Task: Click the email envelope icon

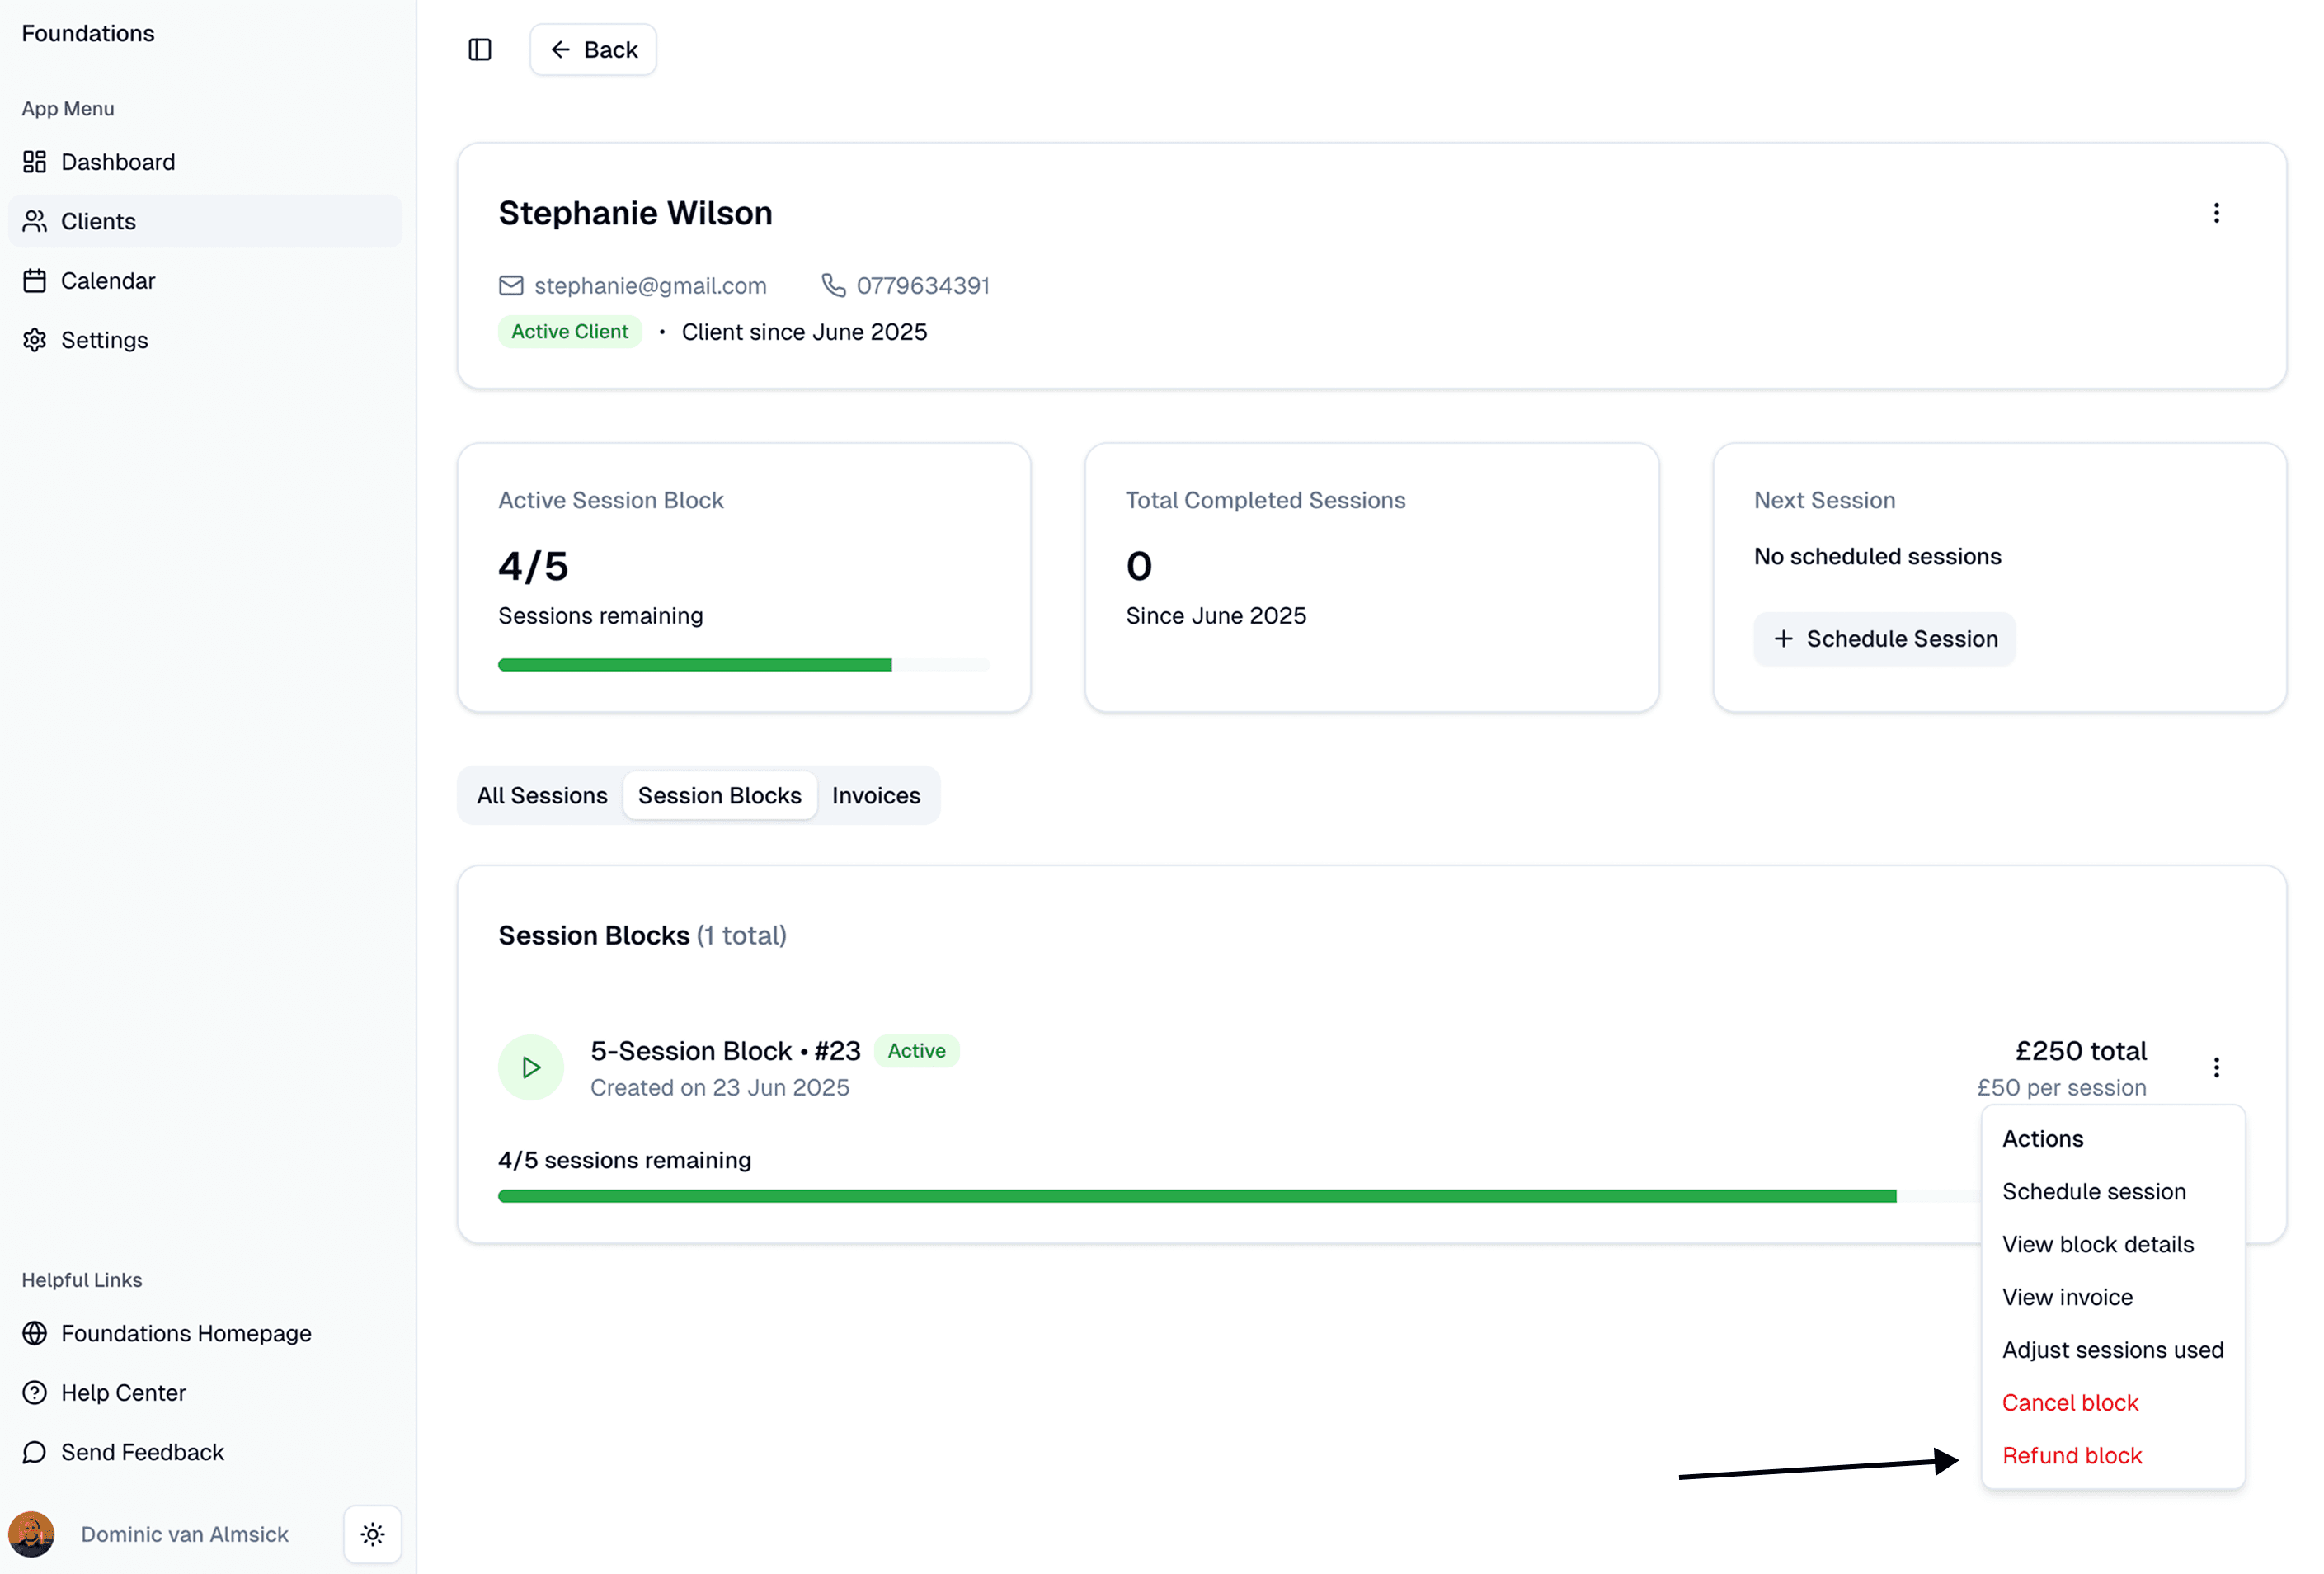Action: click(511, 286)
